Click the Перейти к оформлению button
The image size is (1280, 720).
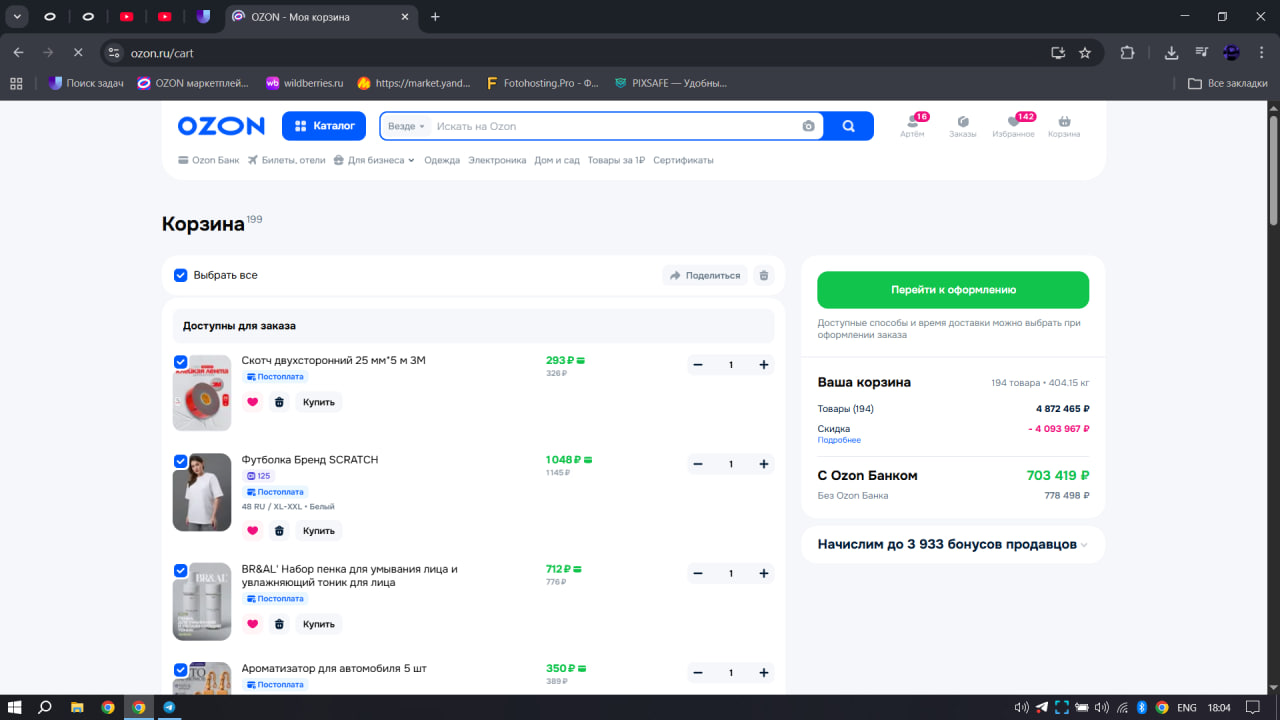tap(953, 290)
